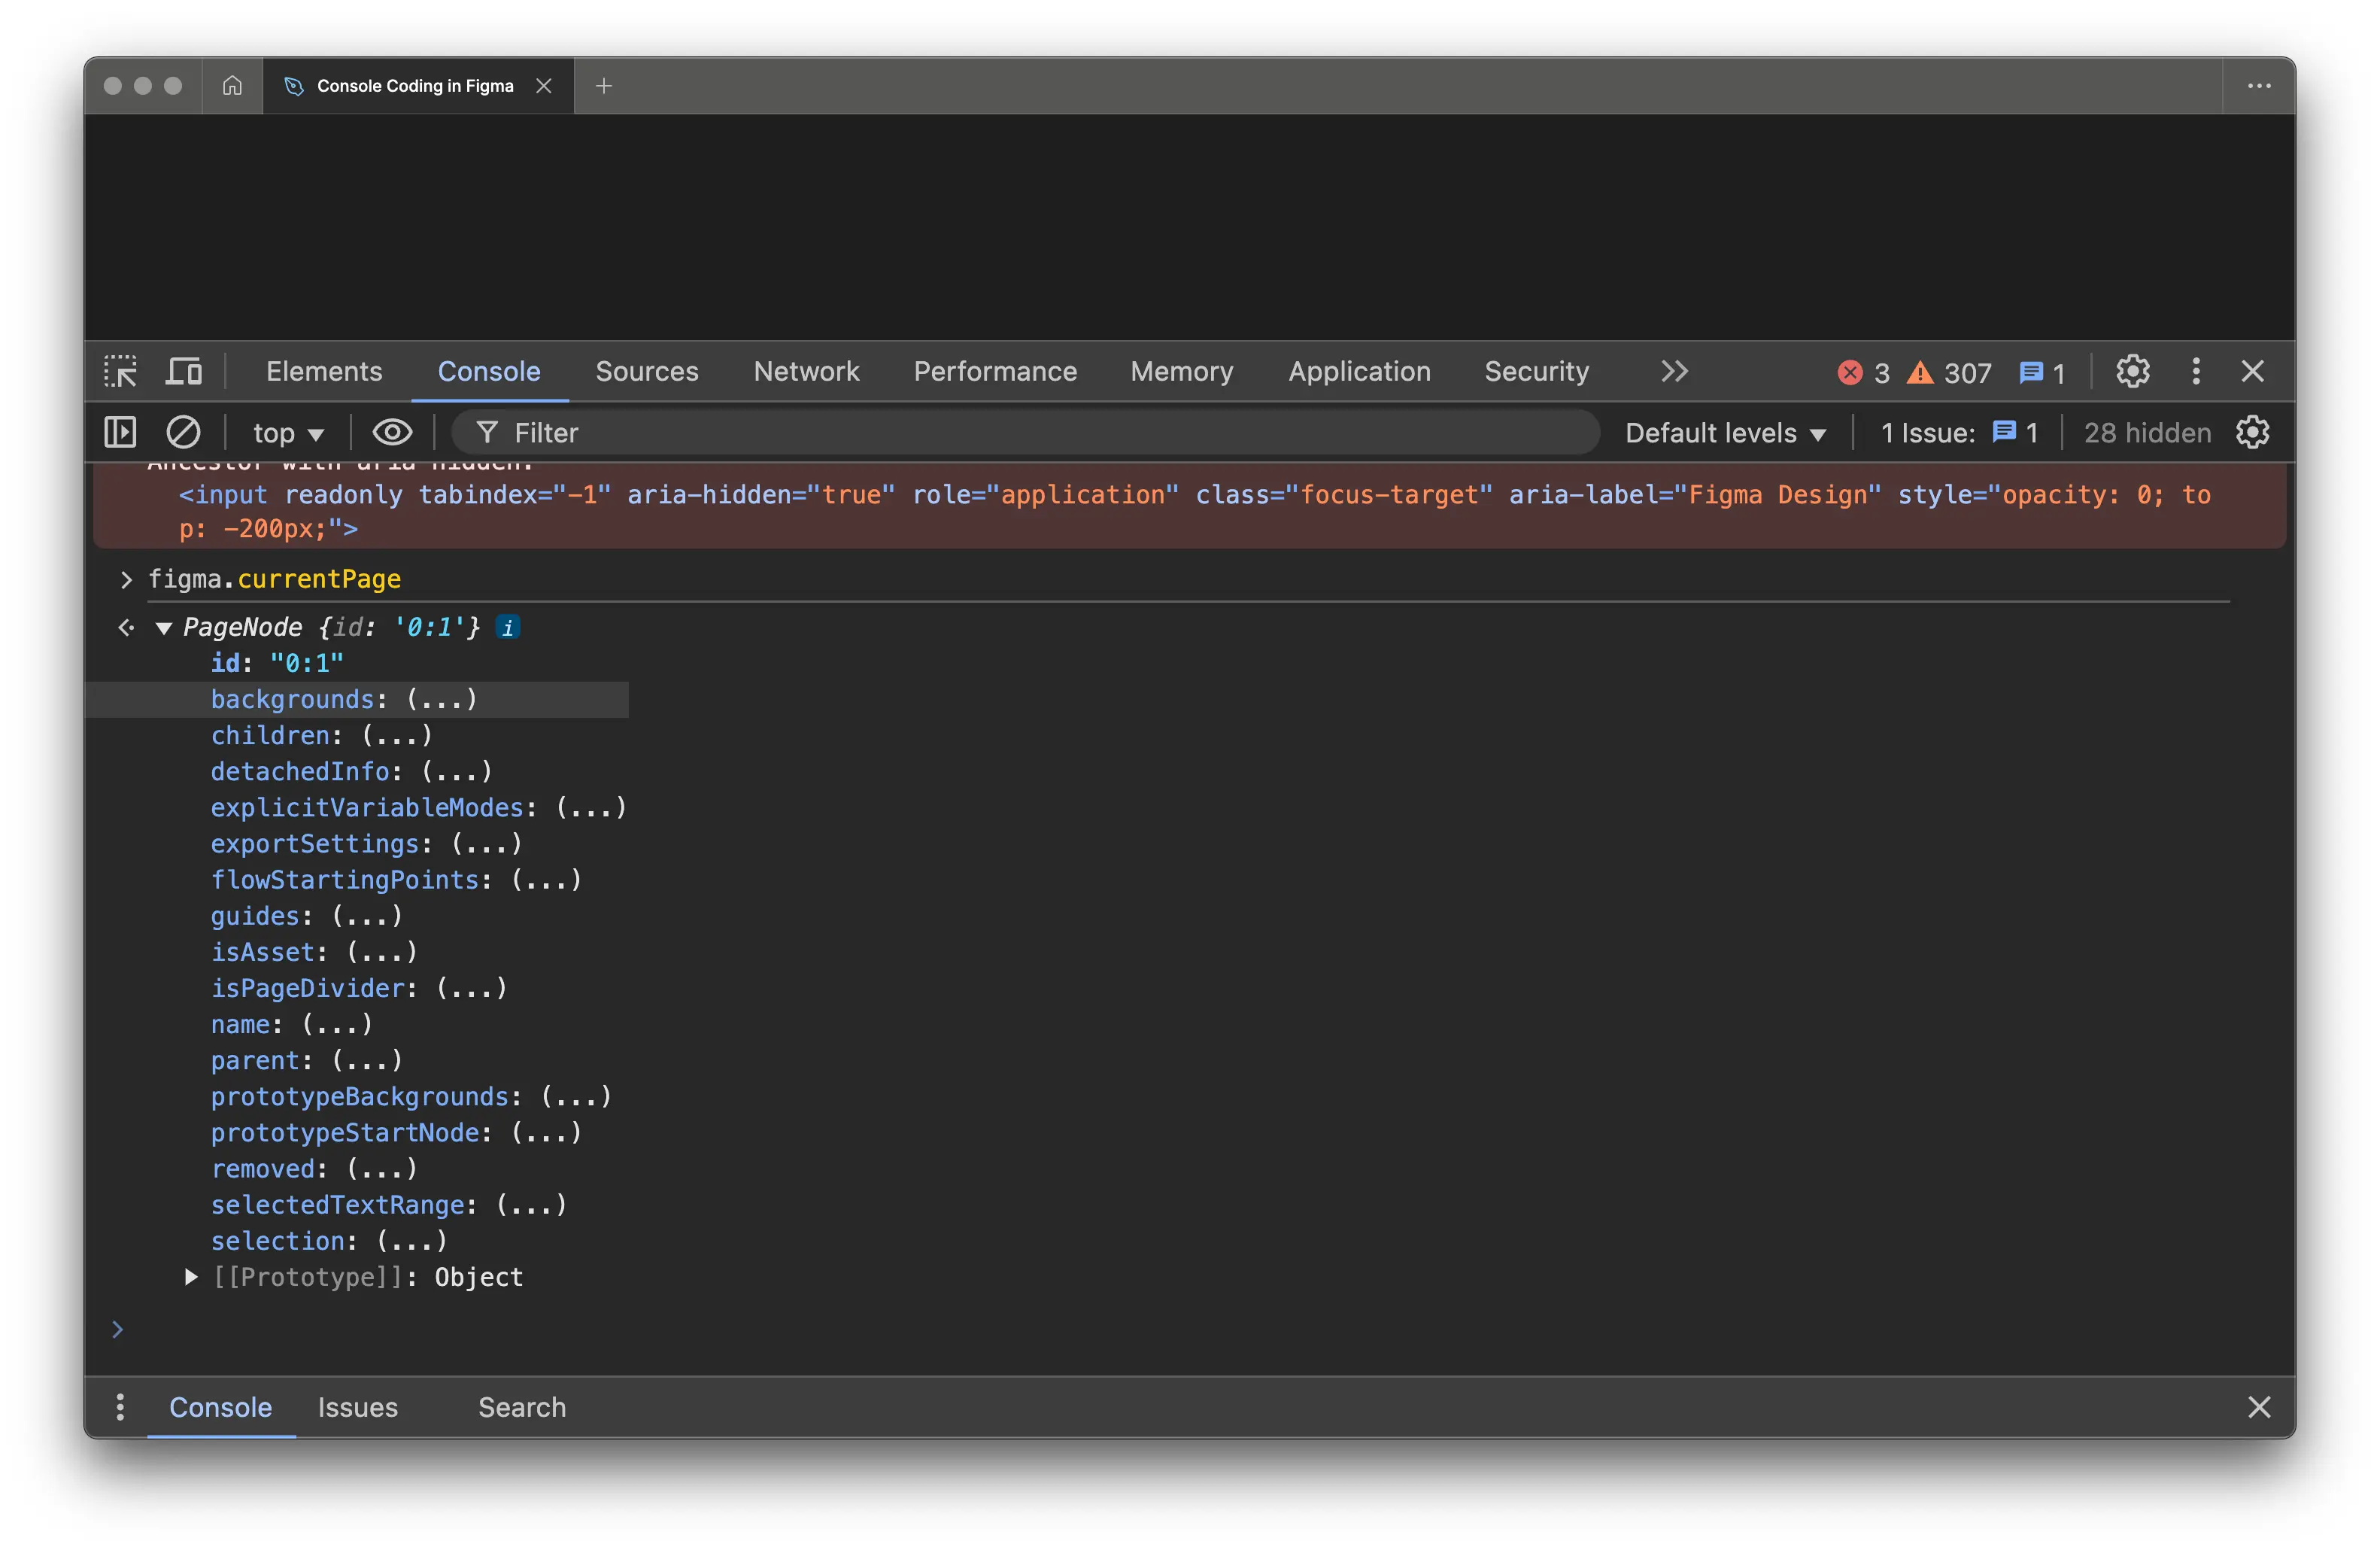2380x1550 pixels.
Task: Create a live expression with the eye icon
Action: (x=392, y=432)
